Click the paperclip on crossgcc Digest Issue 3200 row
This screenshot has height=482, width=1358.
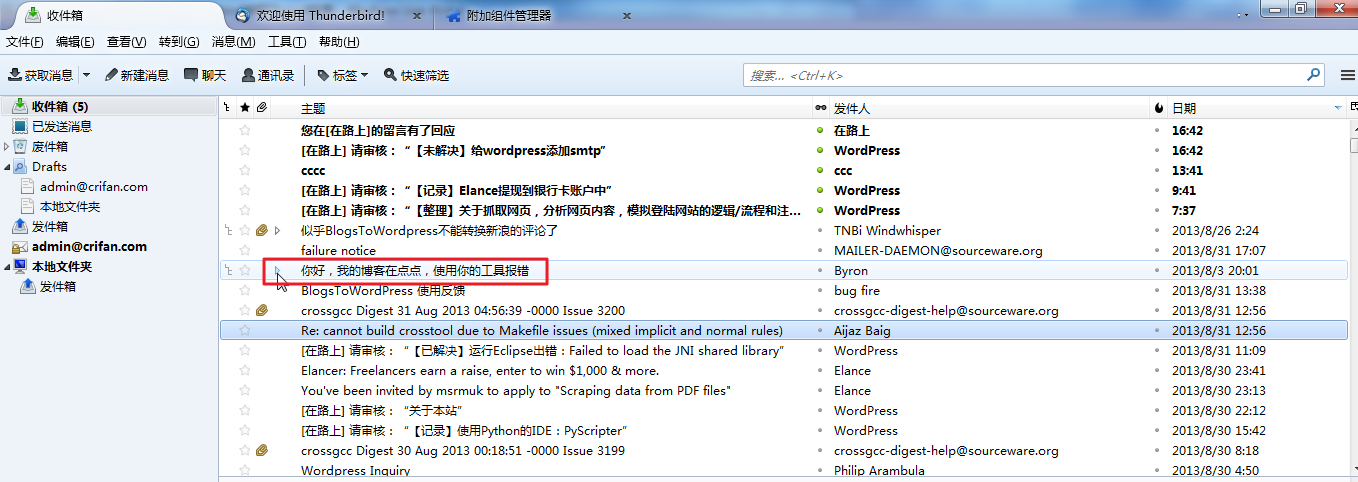tap(261, 310)
